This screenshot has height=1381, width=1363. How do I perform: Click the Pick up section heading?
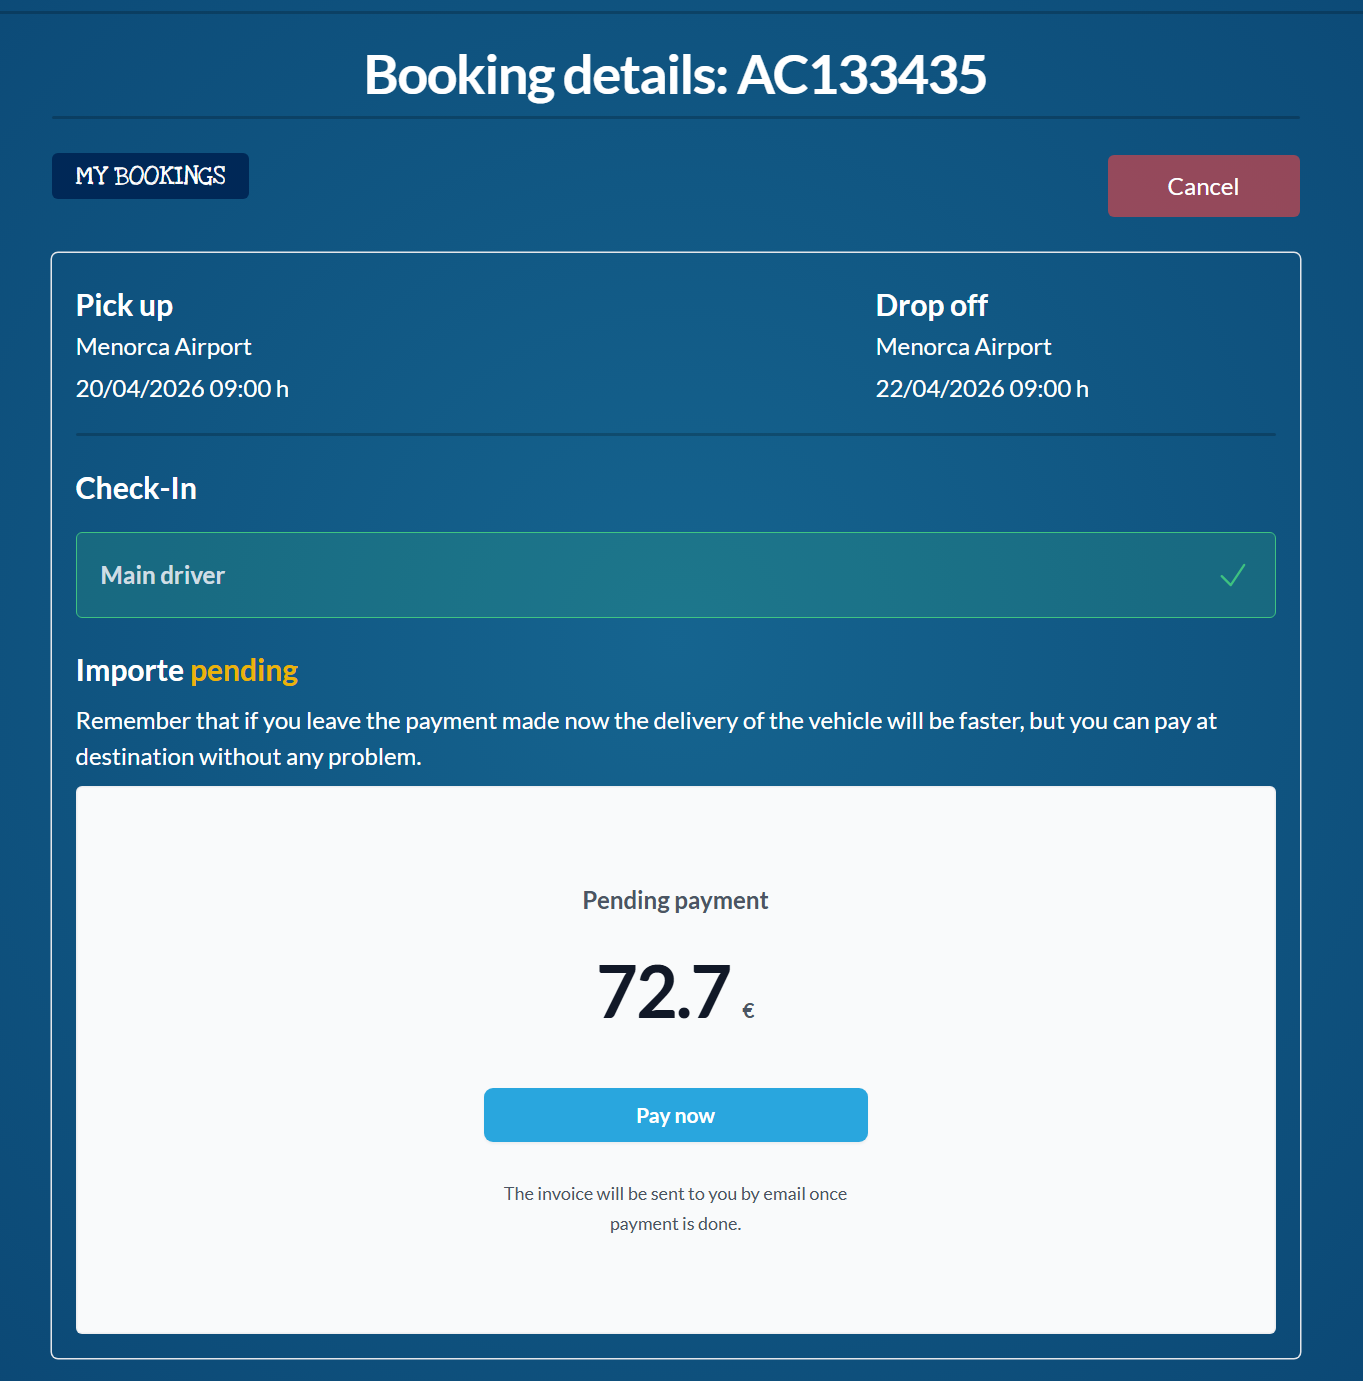click(124, 305)
